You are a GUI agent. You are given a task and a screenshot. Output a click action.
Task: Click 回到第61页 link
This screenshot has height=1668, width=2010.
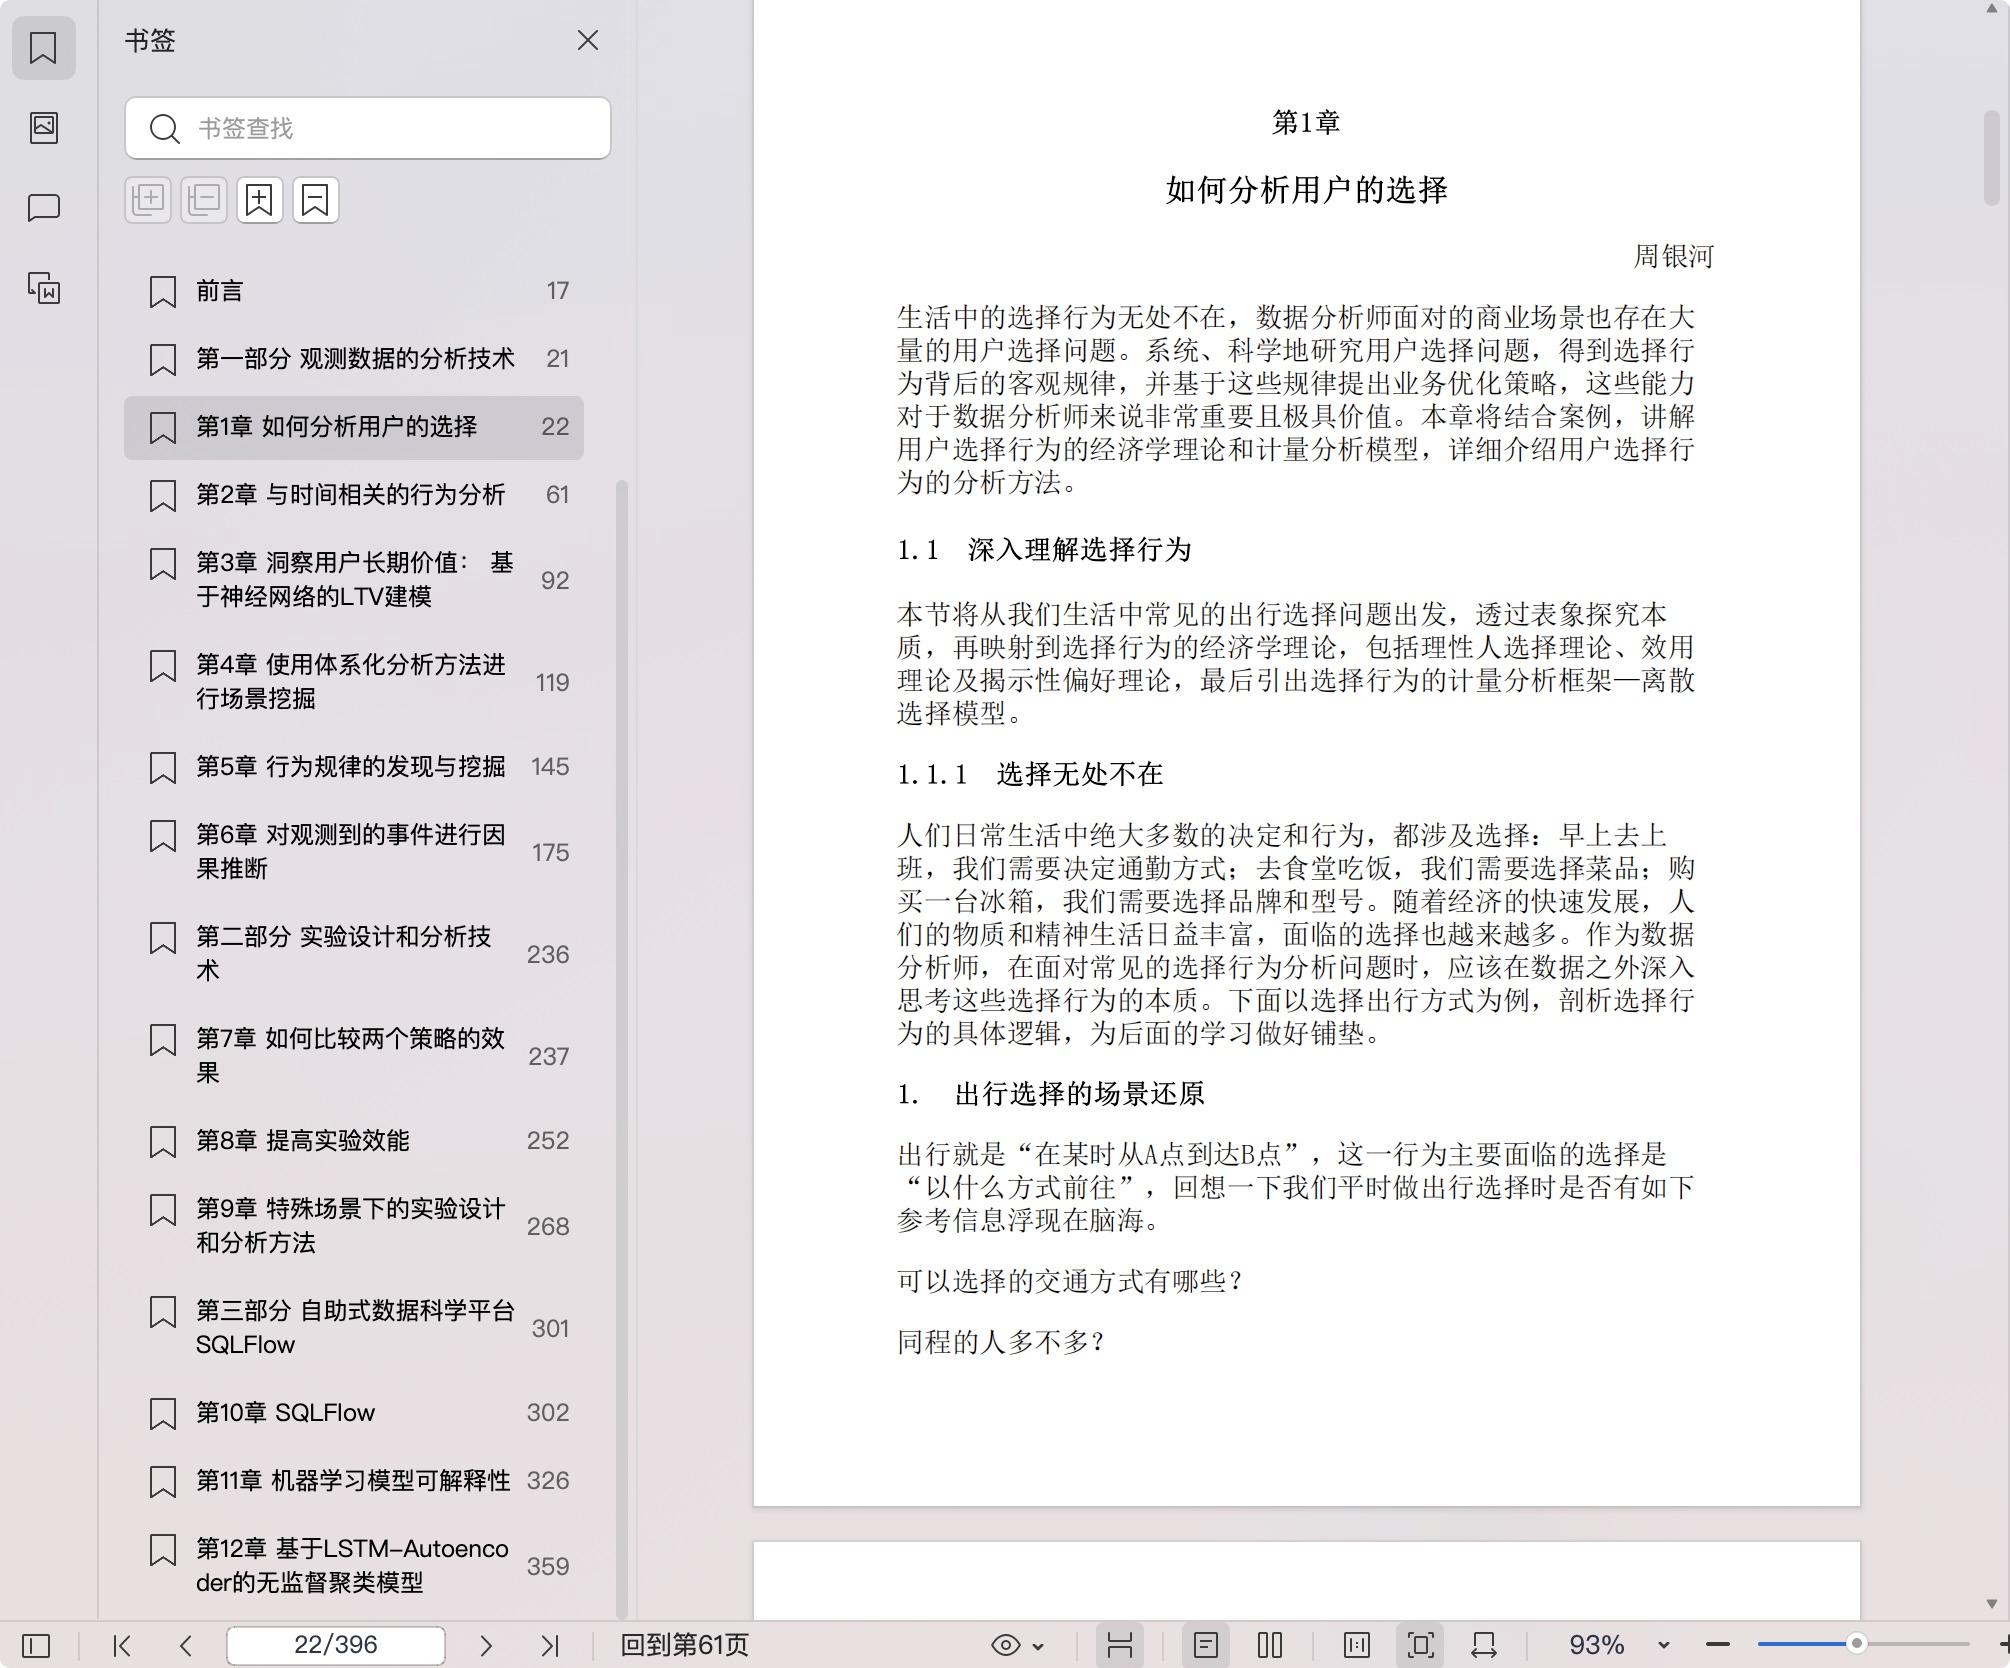pos(685,1646)
